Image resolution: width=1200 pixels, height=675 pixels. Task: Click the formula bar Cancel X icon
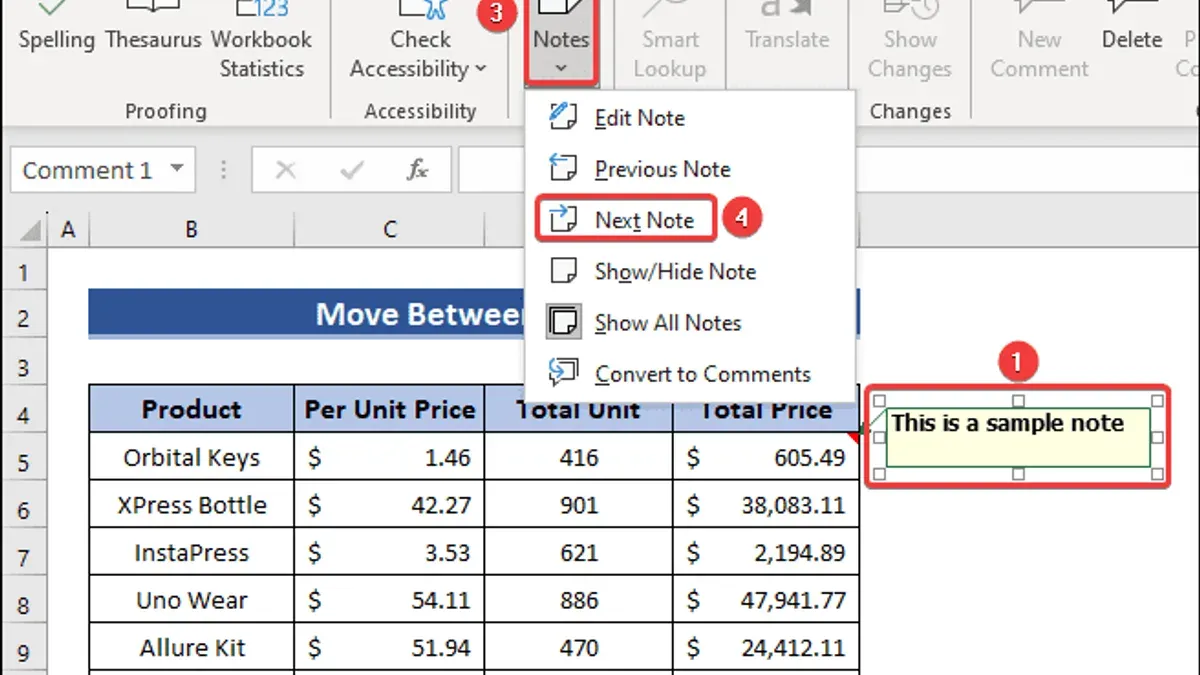pos(285,170)
